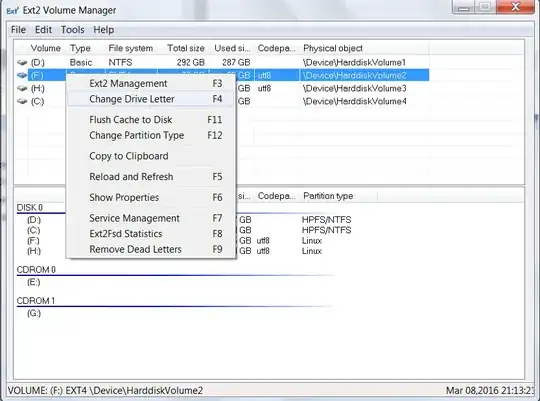Select (F:) under DISK 0
Viewport: 540px width, 401px height.
pyautogui.click(x=34, y=240)
